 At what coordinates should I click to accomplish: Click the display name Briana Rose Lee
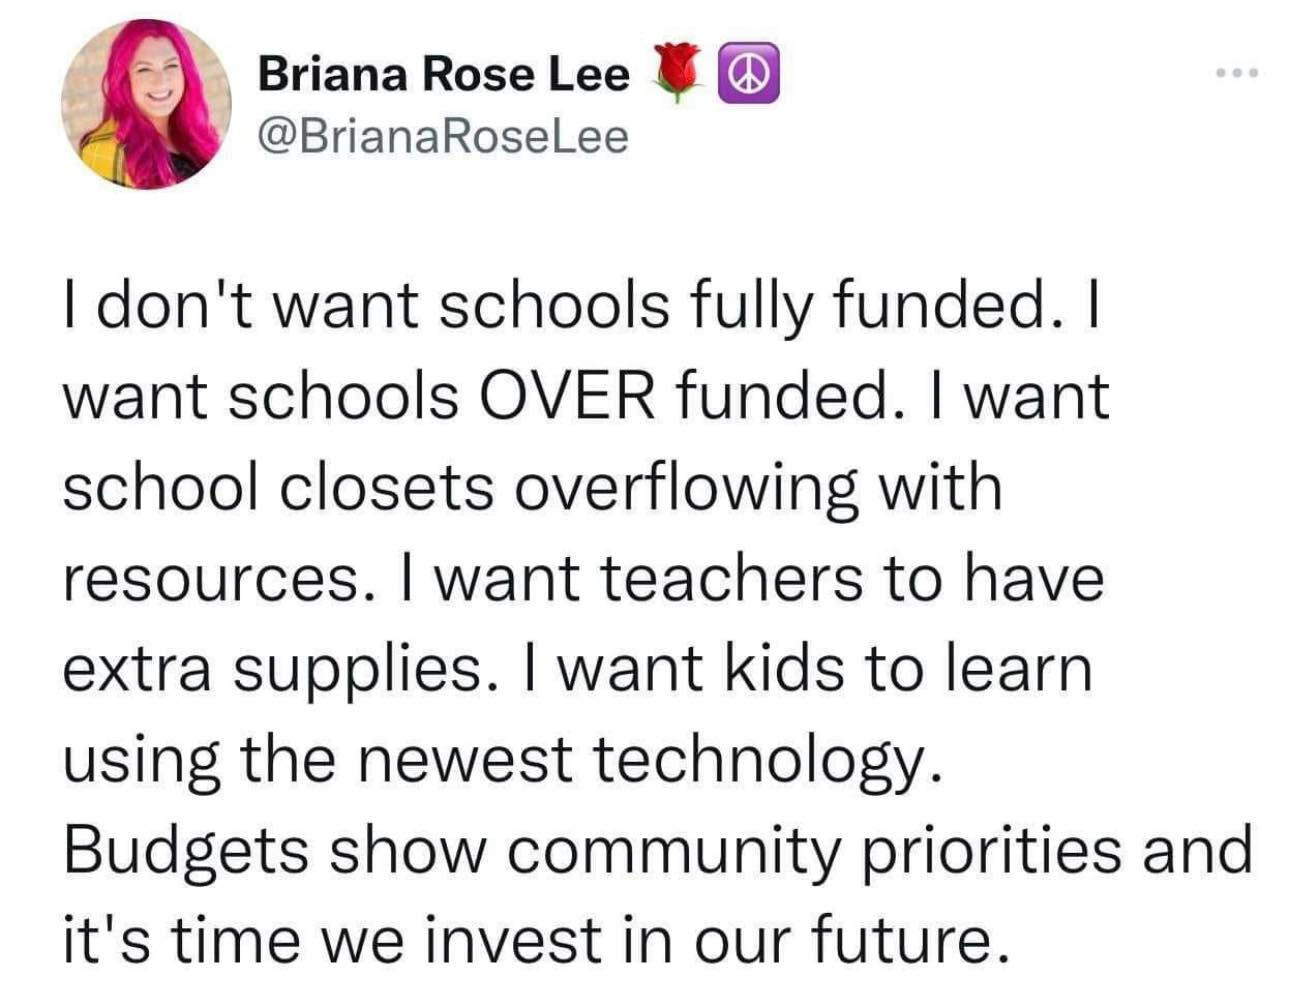(x=443, y=74)
